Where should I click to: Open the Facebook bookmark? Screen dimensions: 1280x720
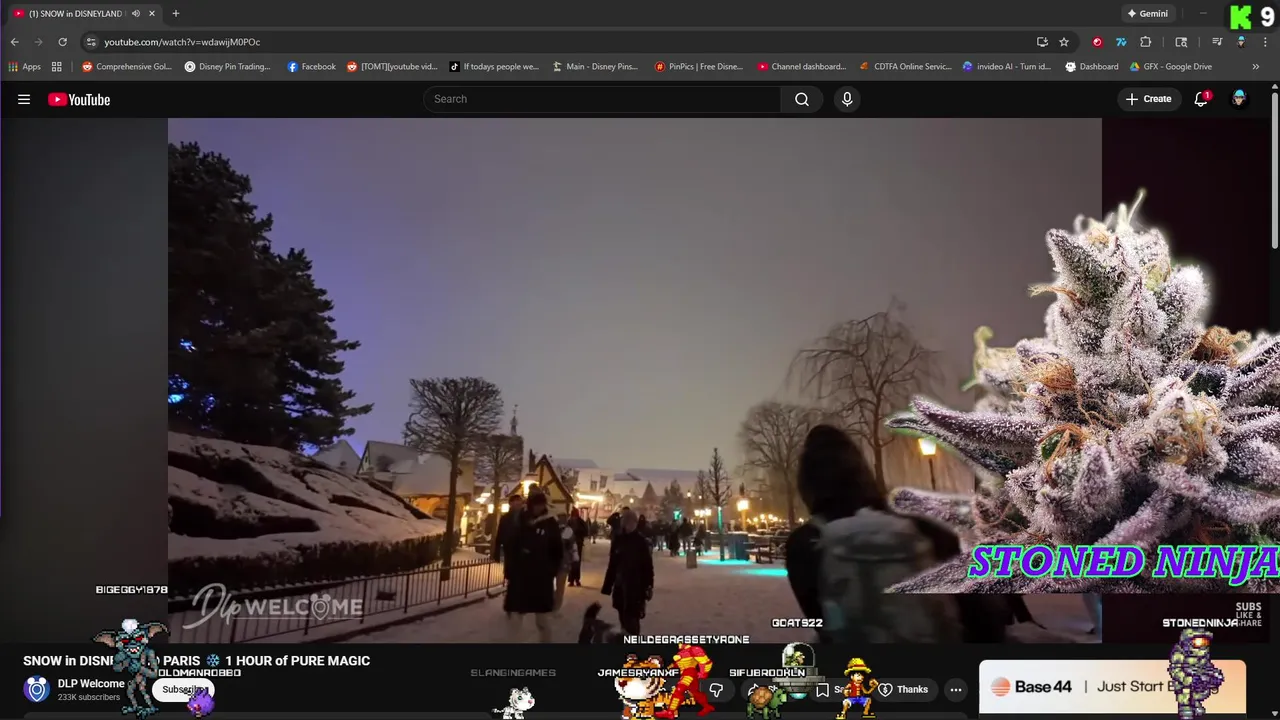tap(311, 67)
